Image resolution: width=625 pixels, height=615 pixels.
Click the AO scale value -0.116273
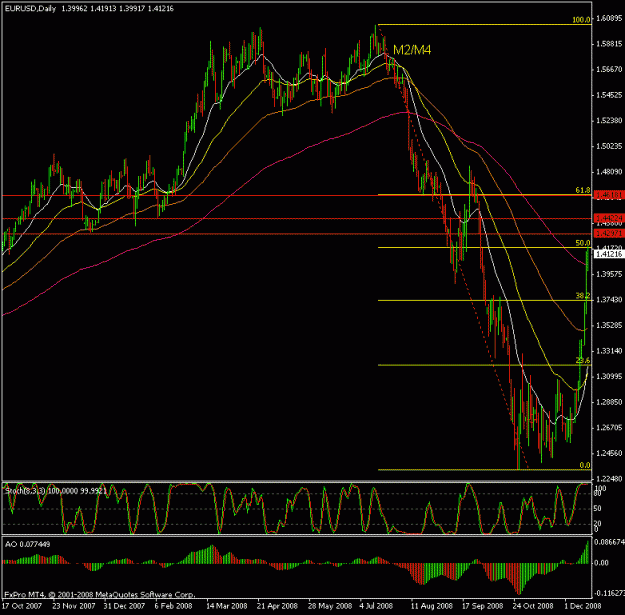609,593
